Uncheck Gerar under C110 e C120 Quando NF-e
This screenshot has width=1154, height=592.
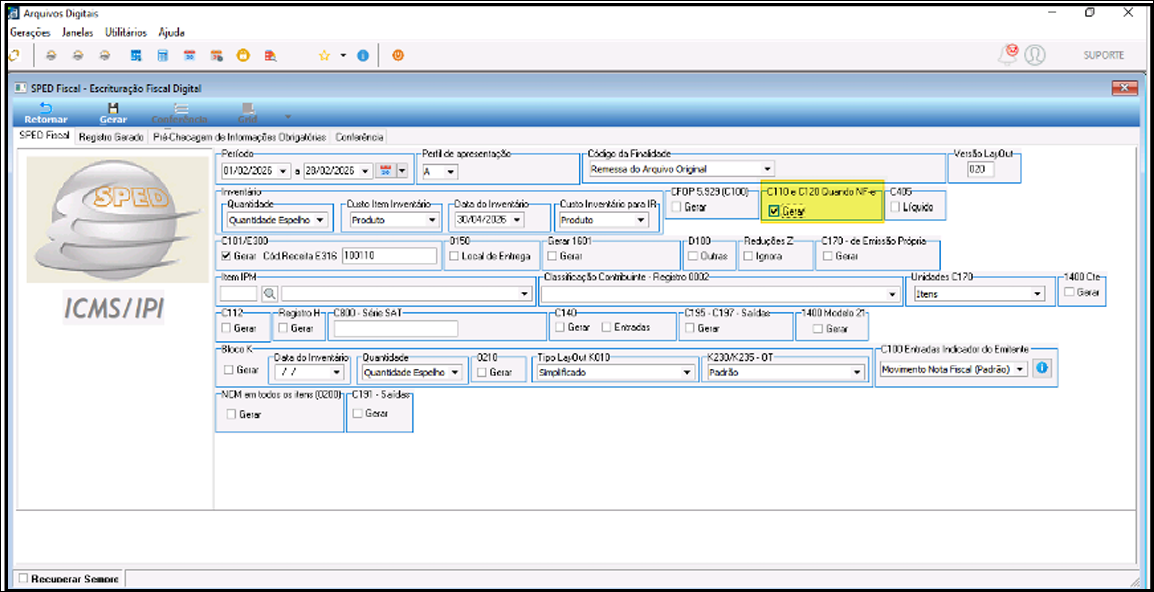pos(774,211)
